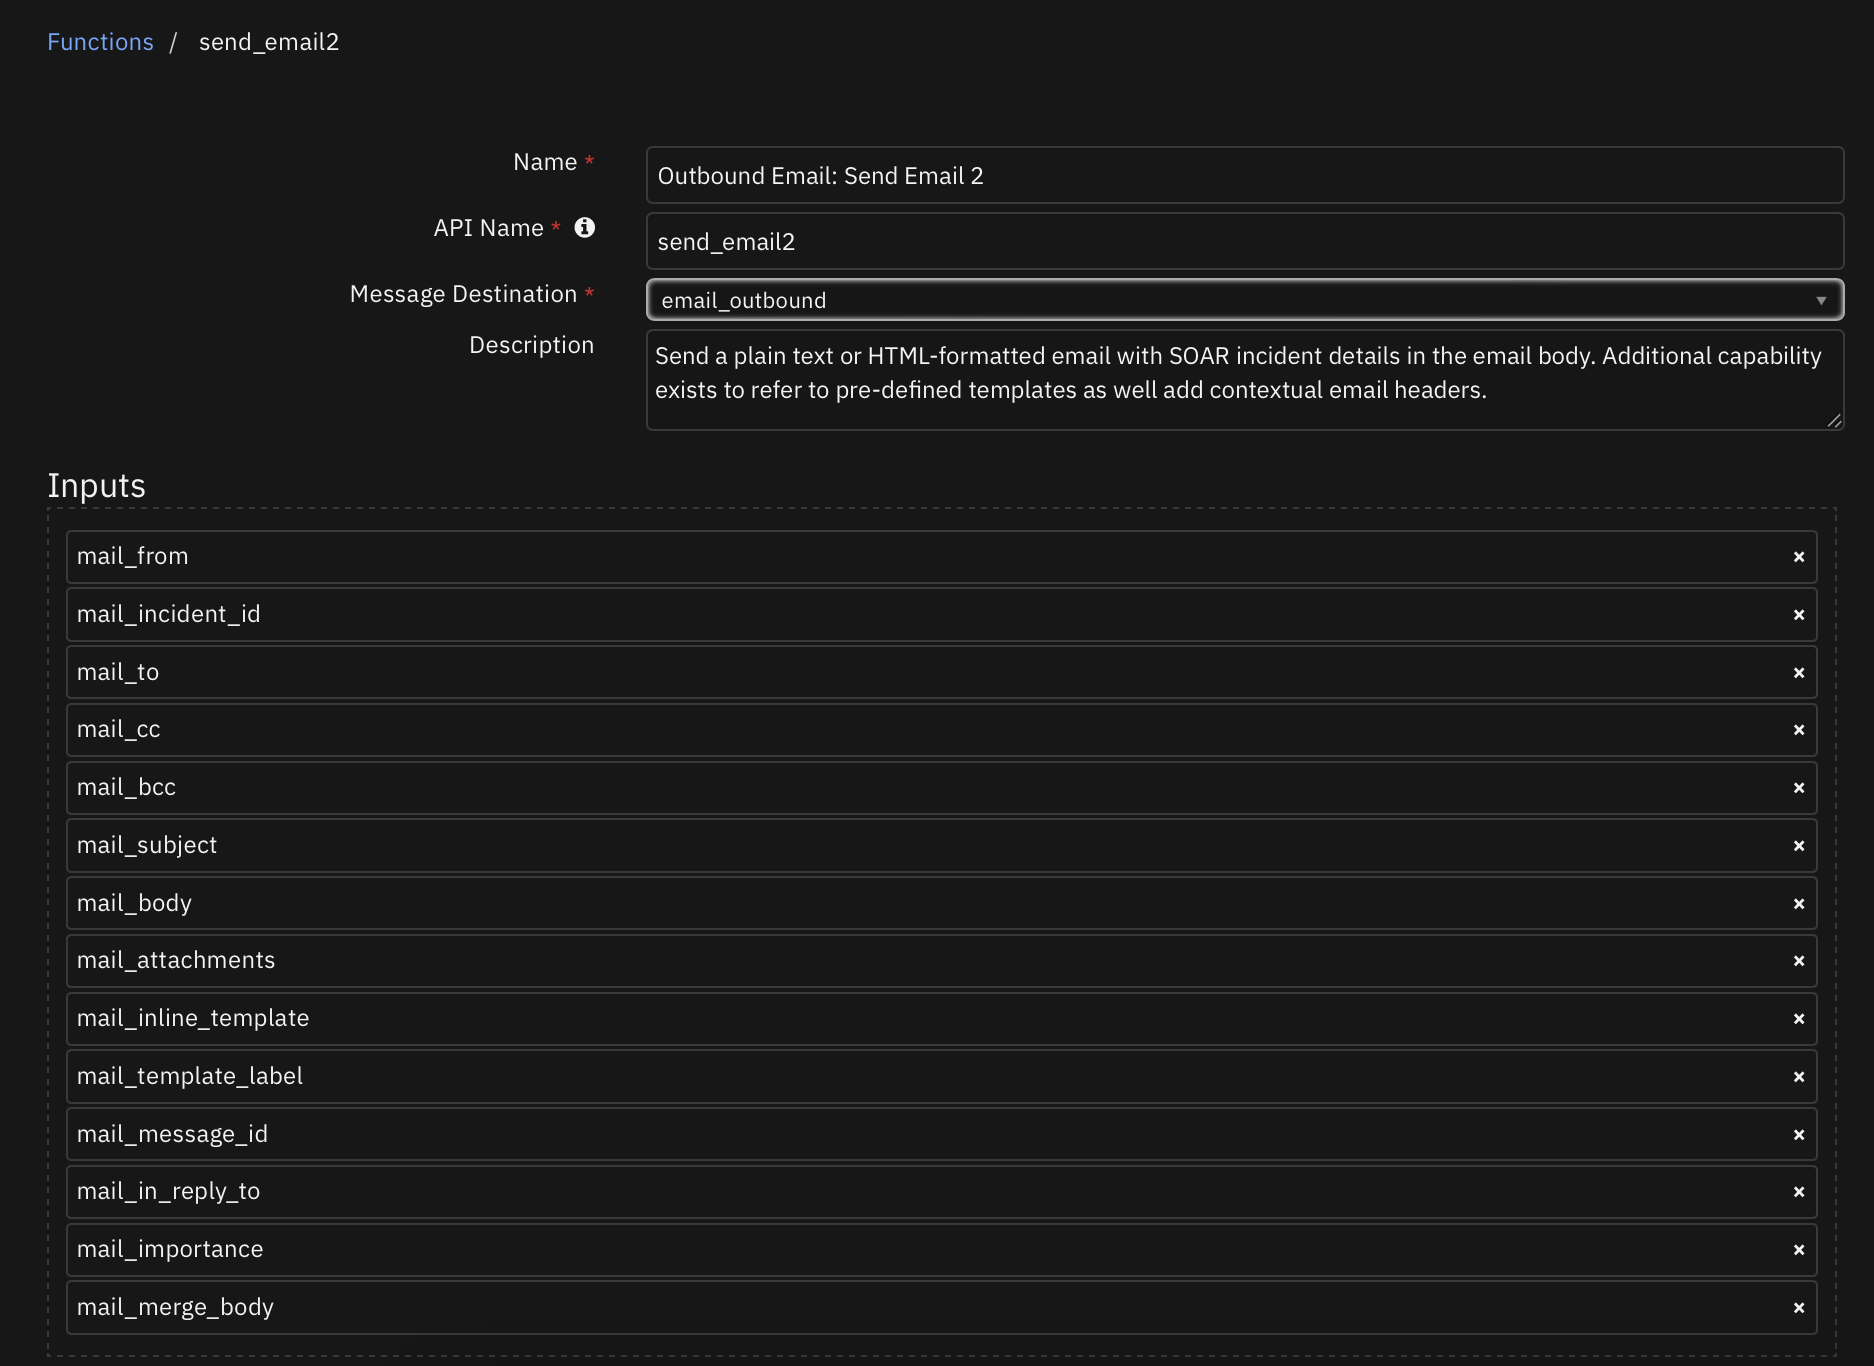Select the mail_message_id input label

(x=172, y=1134)
